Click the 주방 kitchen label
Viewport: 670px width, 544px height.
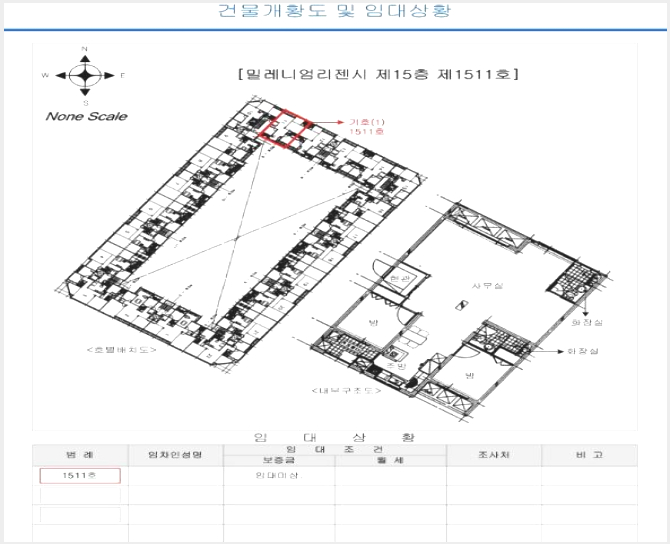point(396,366)
